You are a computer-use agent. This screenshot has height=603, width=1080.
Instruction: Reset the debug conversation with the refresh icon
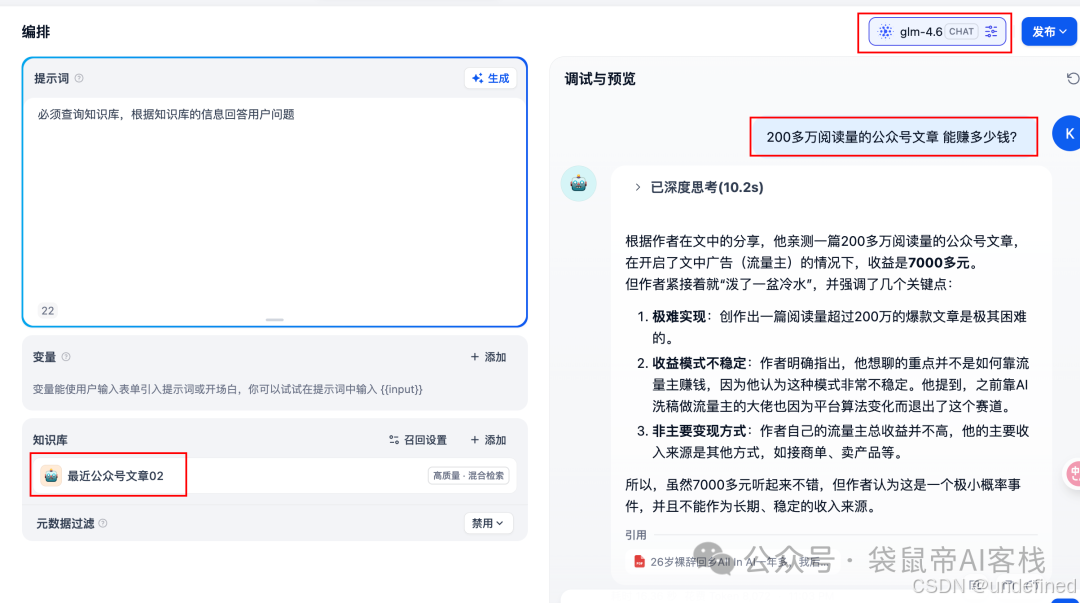1072,78
